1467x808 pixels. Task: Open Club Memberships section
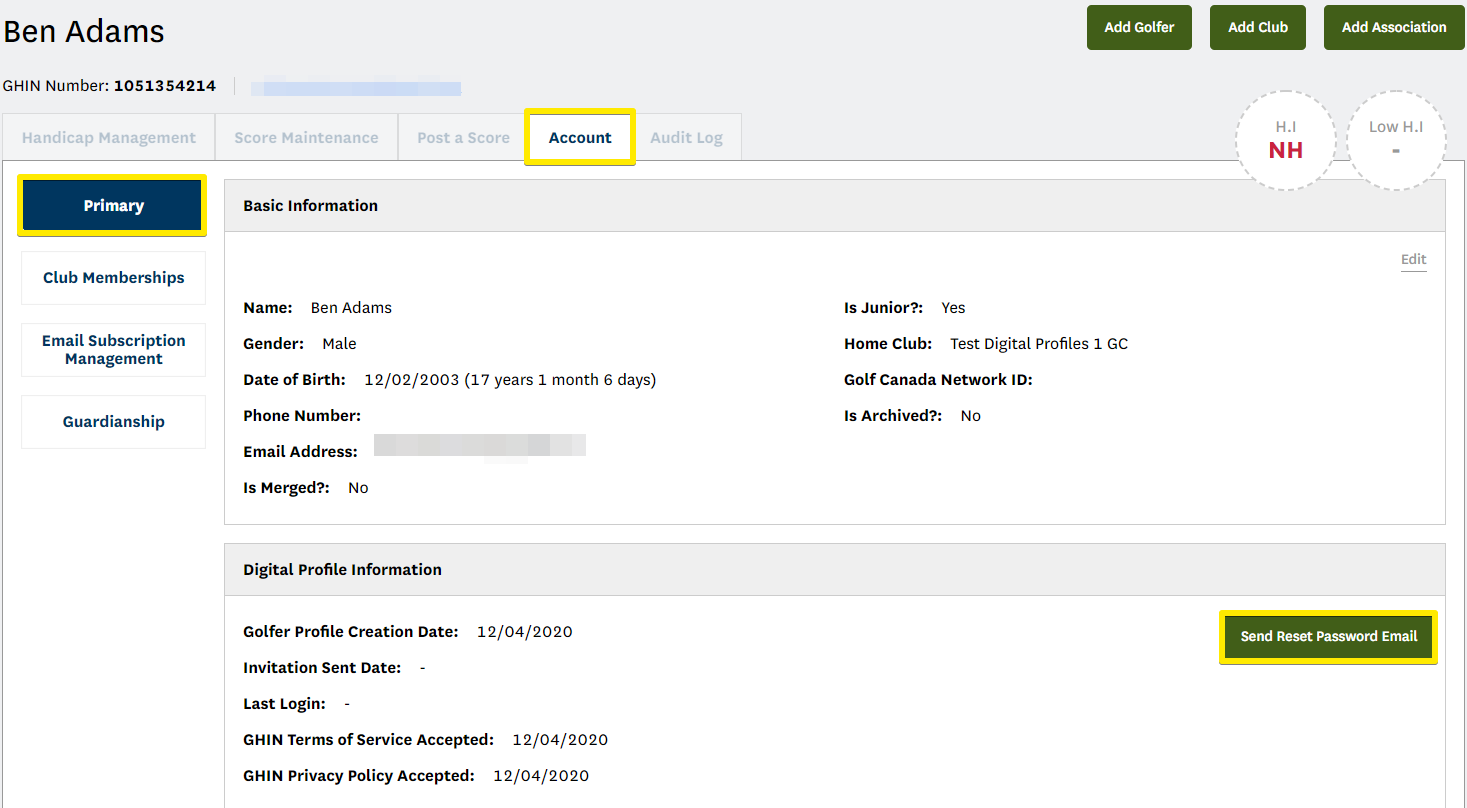pos(113,277)
